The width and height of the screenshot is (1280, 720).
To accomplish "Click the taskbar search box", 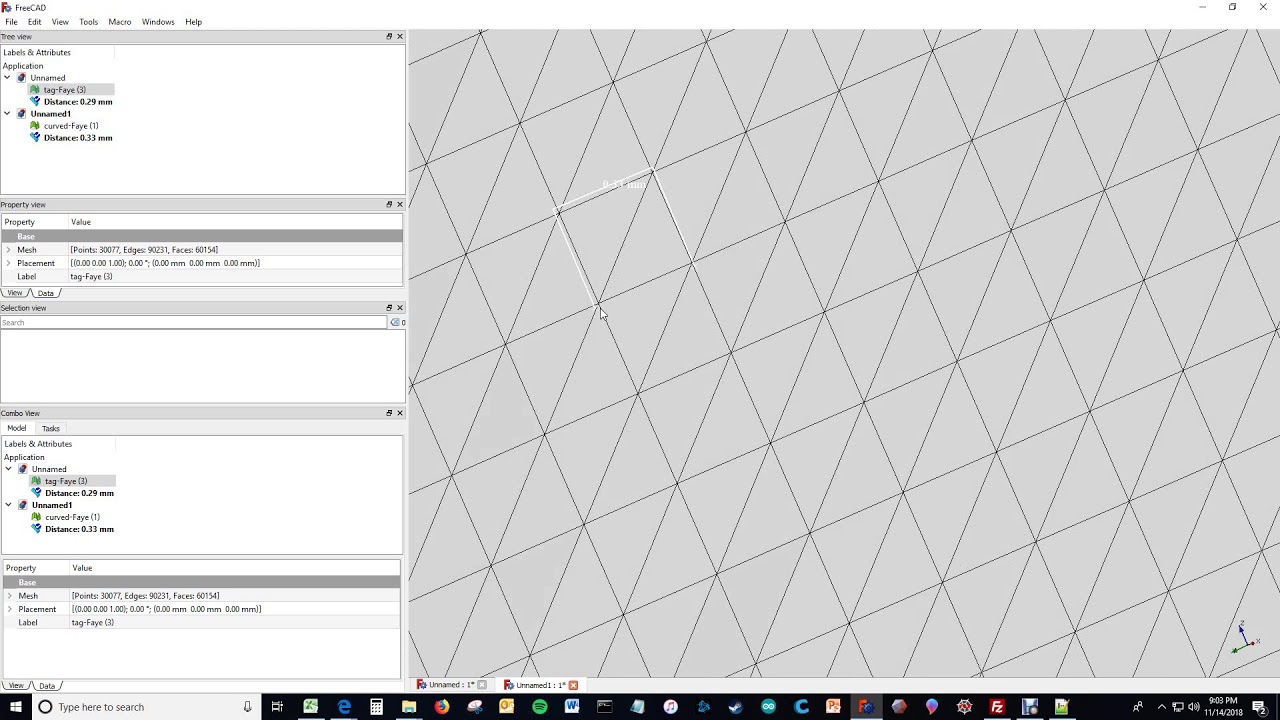I will [145, 707].
